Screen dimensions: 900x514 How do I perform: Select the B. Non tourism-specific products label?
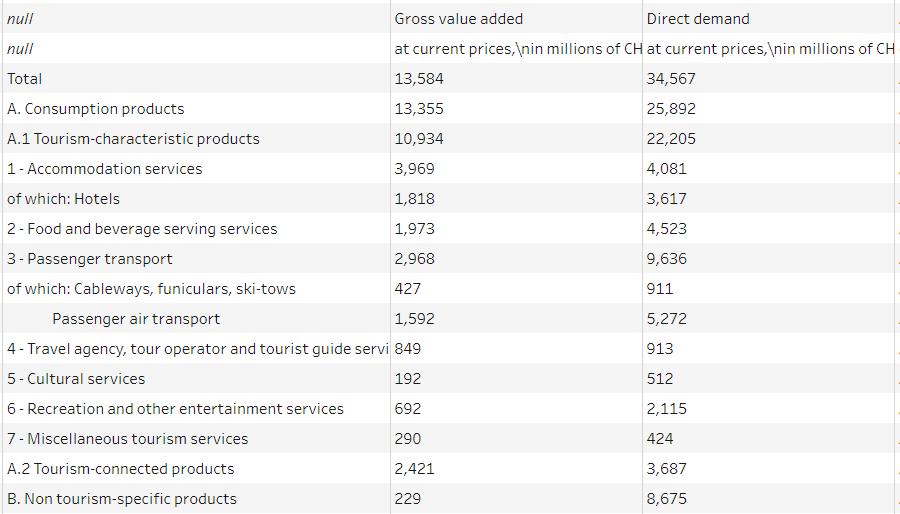click(x=122, y=499)
